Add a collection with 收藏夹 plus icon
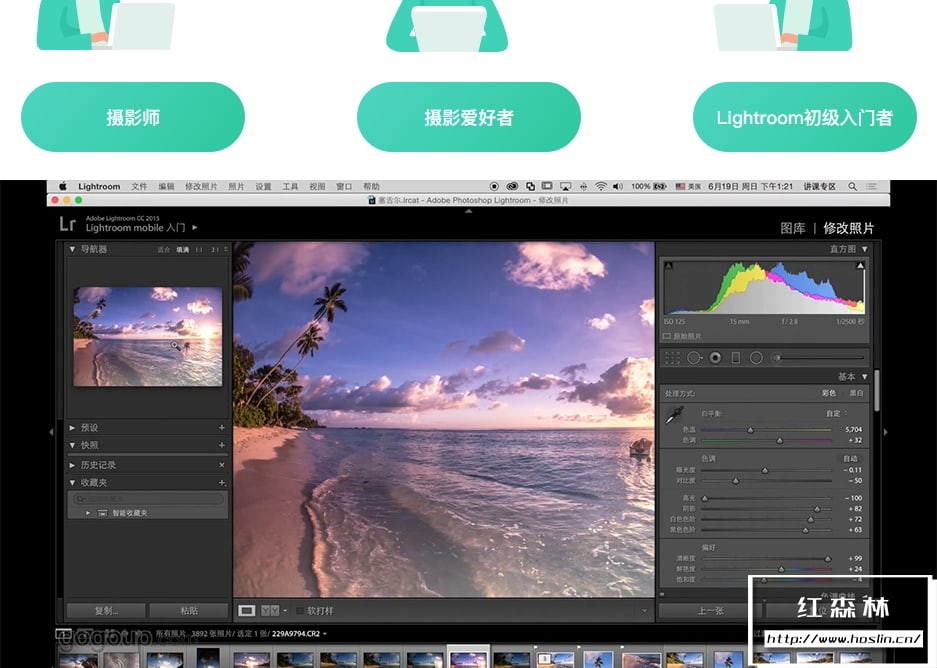The width and height of the screenshot is (937, 668). point(222,482)
